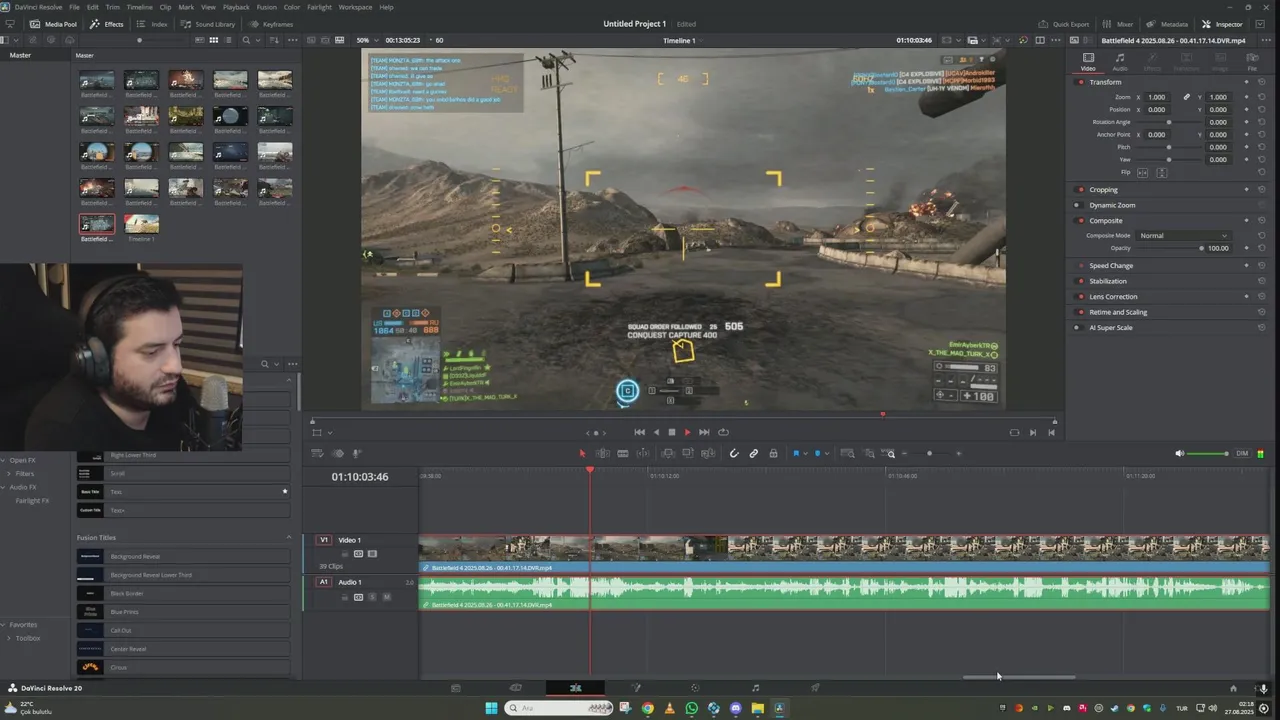Screen dimensions: 1280x720
Task: Switch to the Deliver page icon
Action: click(x=815, y=688)
